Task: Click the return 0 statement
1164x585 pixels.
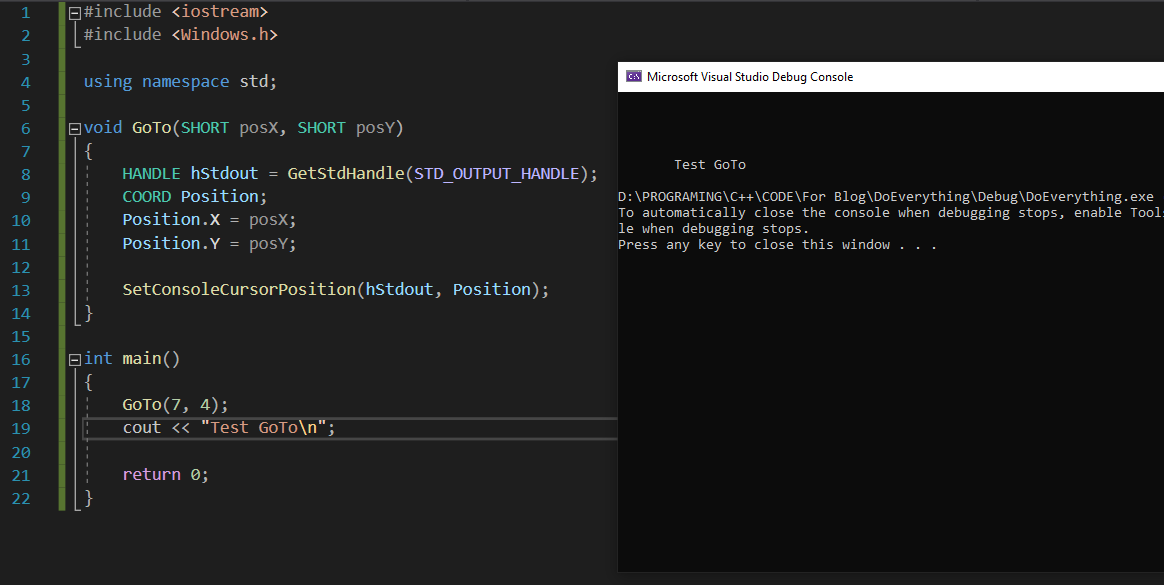Action: pyautogui.click(x=165, y=475)
